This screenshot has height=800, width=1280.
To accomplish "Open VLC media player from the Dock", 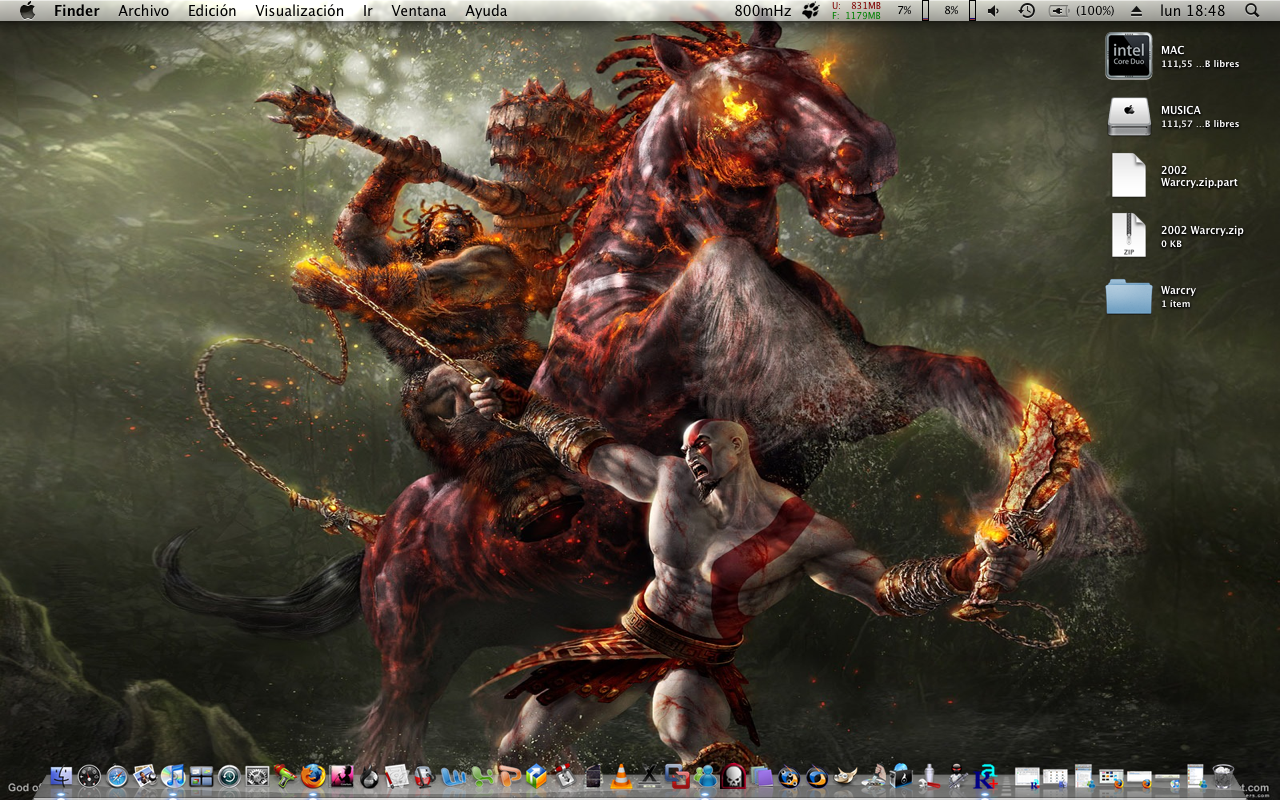I will [x=621, y=776].
